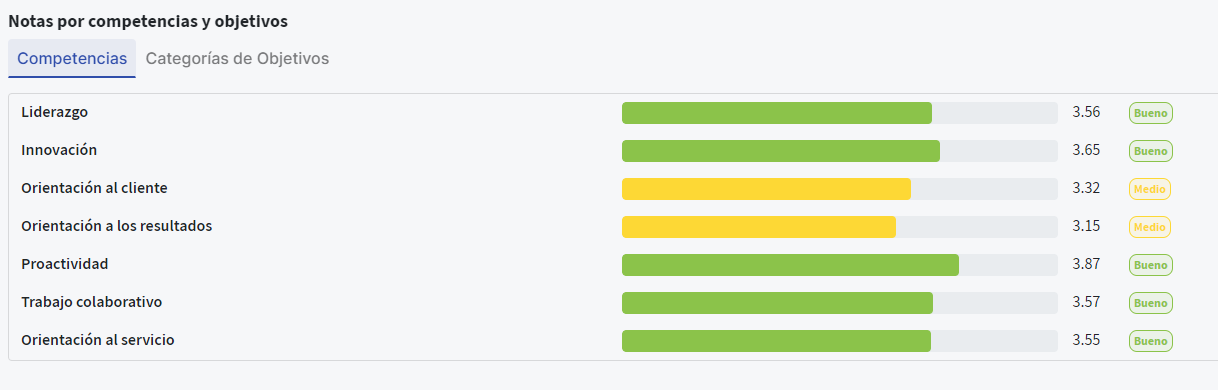Click the Innovación green progress bar
This screenshot has width=1218, height=390.
point(839,151)
